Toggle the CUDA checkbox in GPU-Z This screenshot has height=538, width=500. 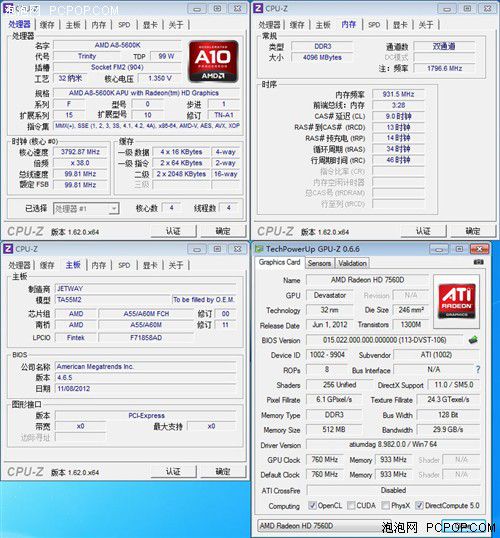click(x=351, y=505)
